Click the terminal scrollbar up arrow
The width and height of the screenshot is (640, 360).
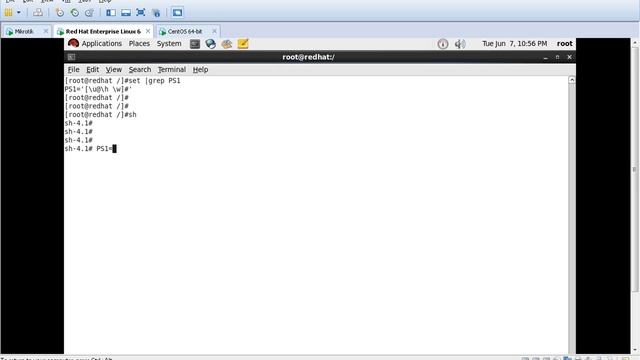click(572, 80)
